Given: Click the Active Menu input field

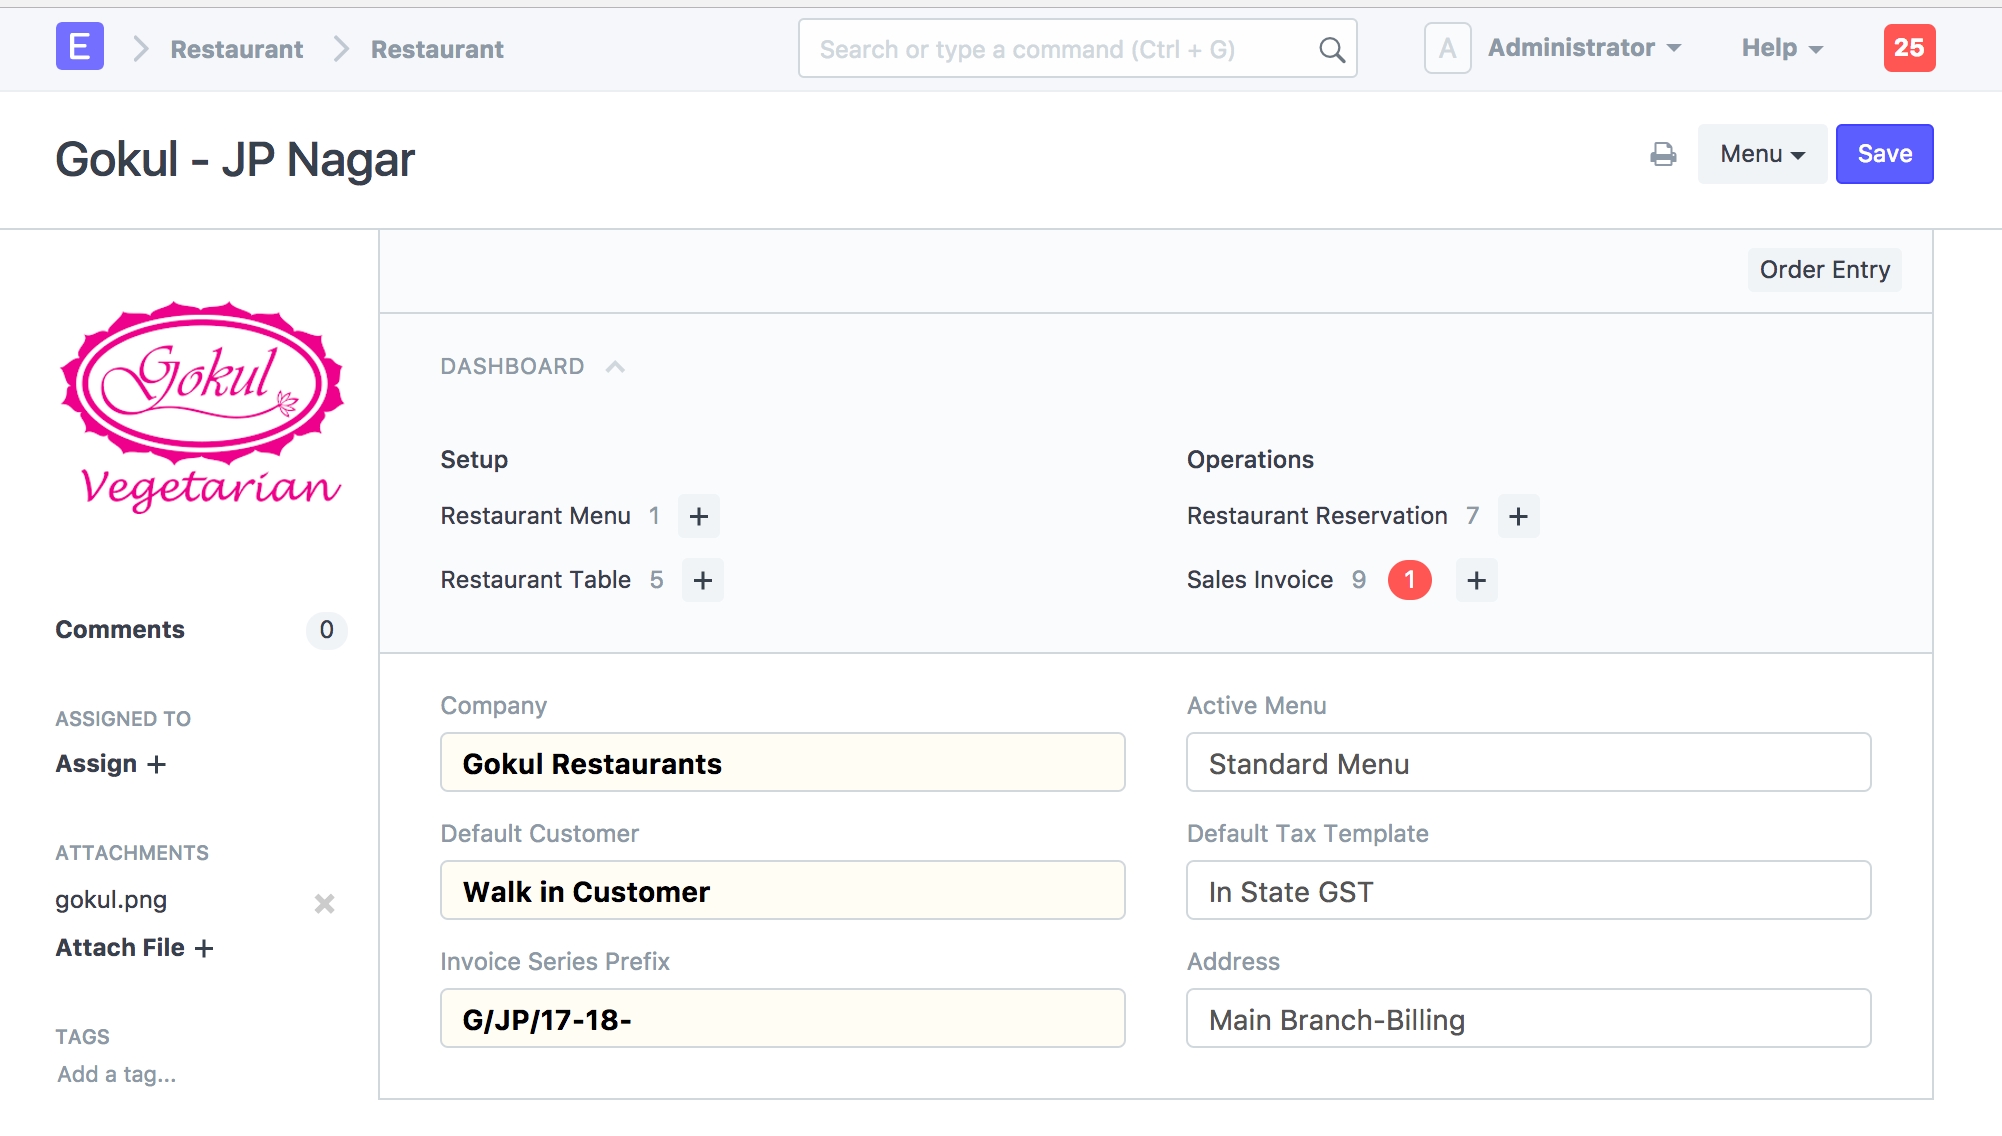Looking at the screenshot, I should (1527, 763).
